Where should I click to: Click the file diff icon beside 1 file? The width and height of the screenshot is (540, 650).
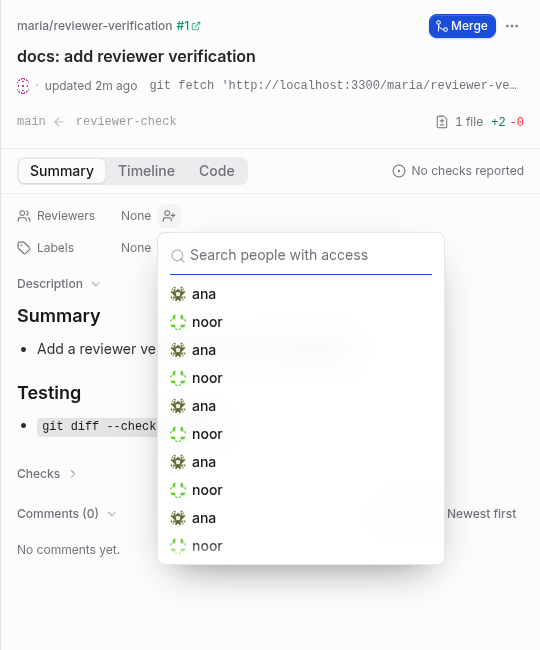[442, 122]
